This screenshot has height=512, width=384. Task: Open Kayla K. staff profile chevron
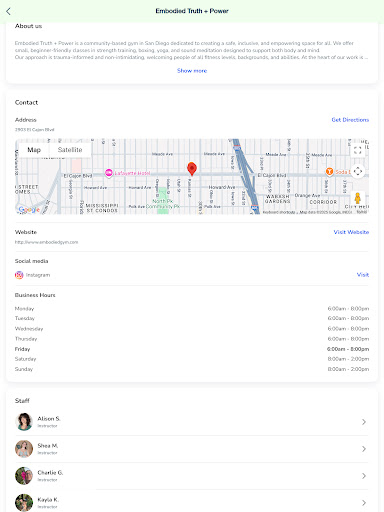tap(364, 503)
